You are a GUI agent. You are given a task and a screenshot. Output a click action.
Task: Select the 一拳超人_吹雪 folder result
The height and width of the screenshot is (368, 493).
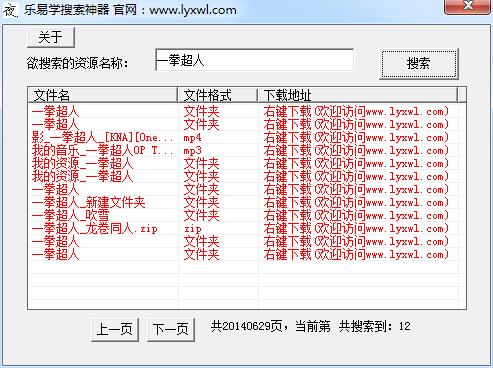click(x=247, y=215)
